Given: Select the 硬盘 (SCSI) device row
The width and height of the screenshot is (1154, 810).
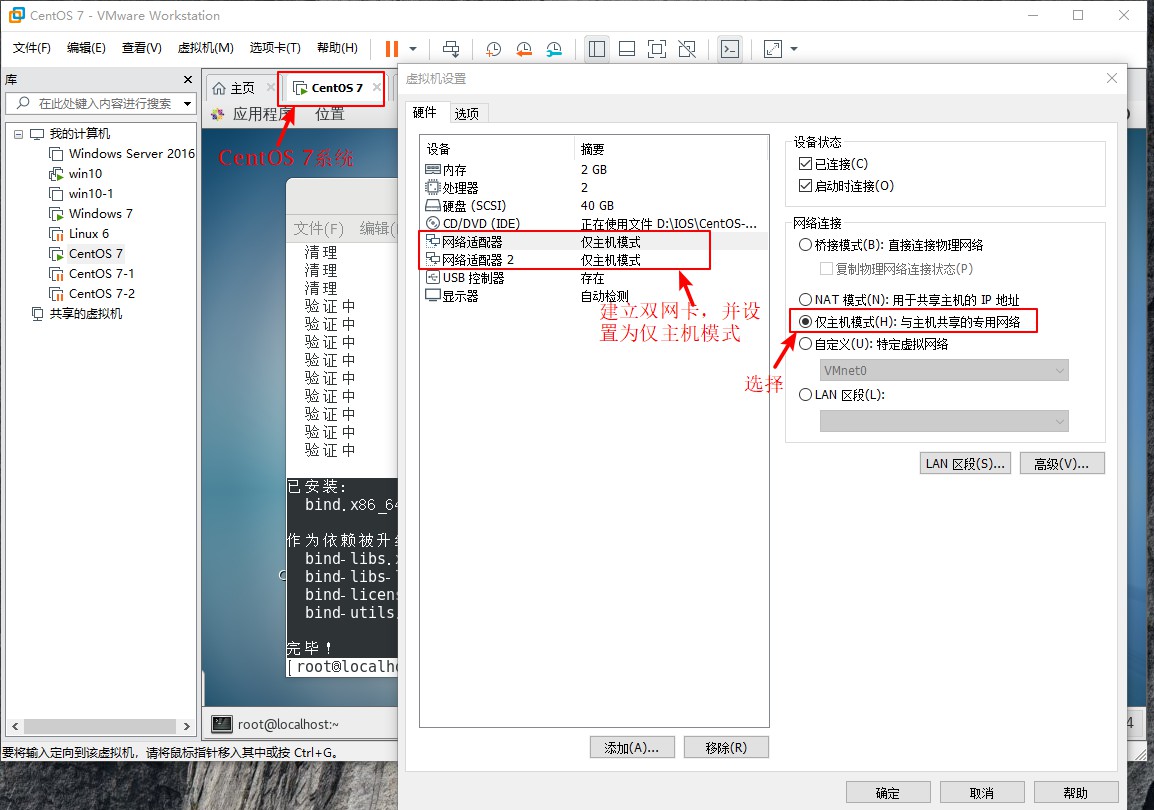Looking at the screenshot, I should coord(594,206).
